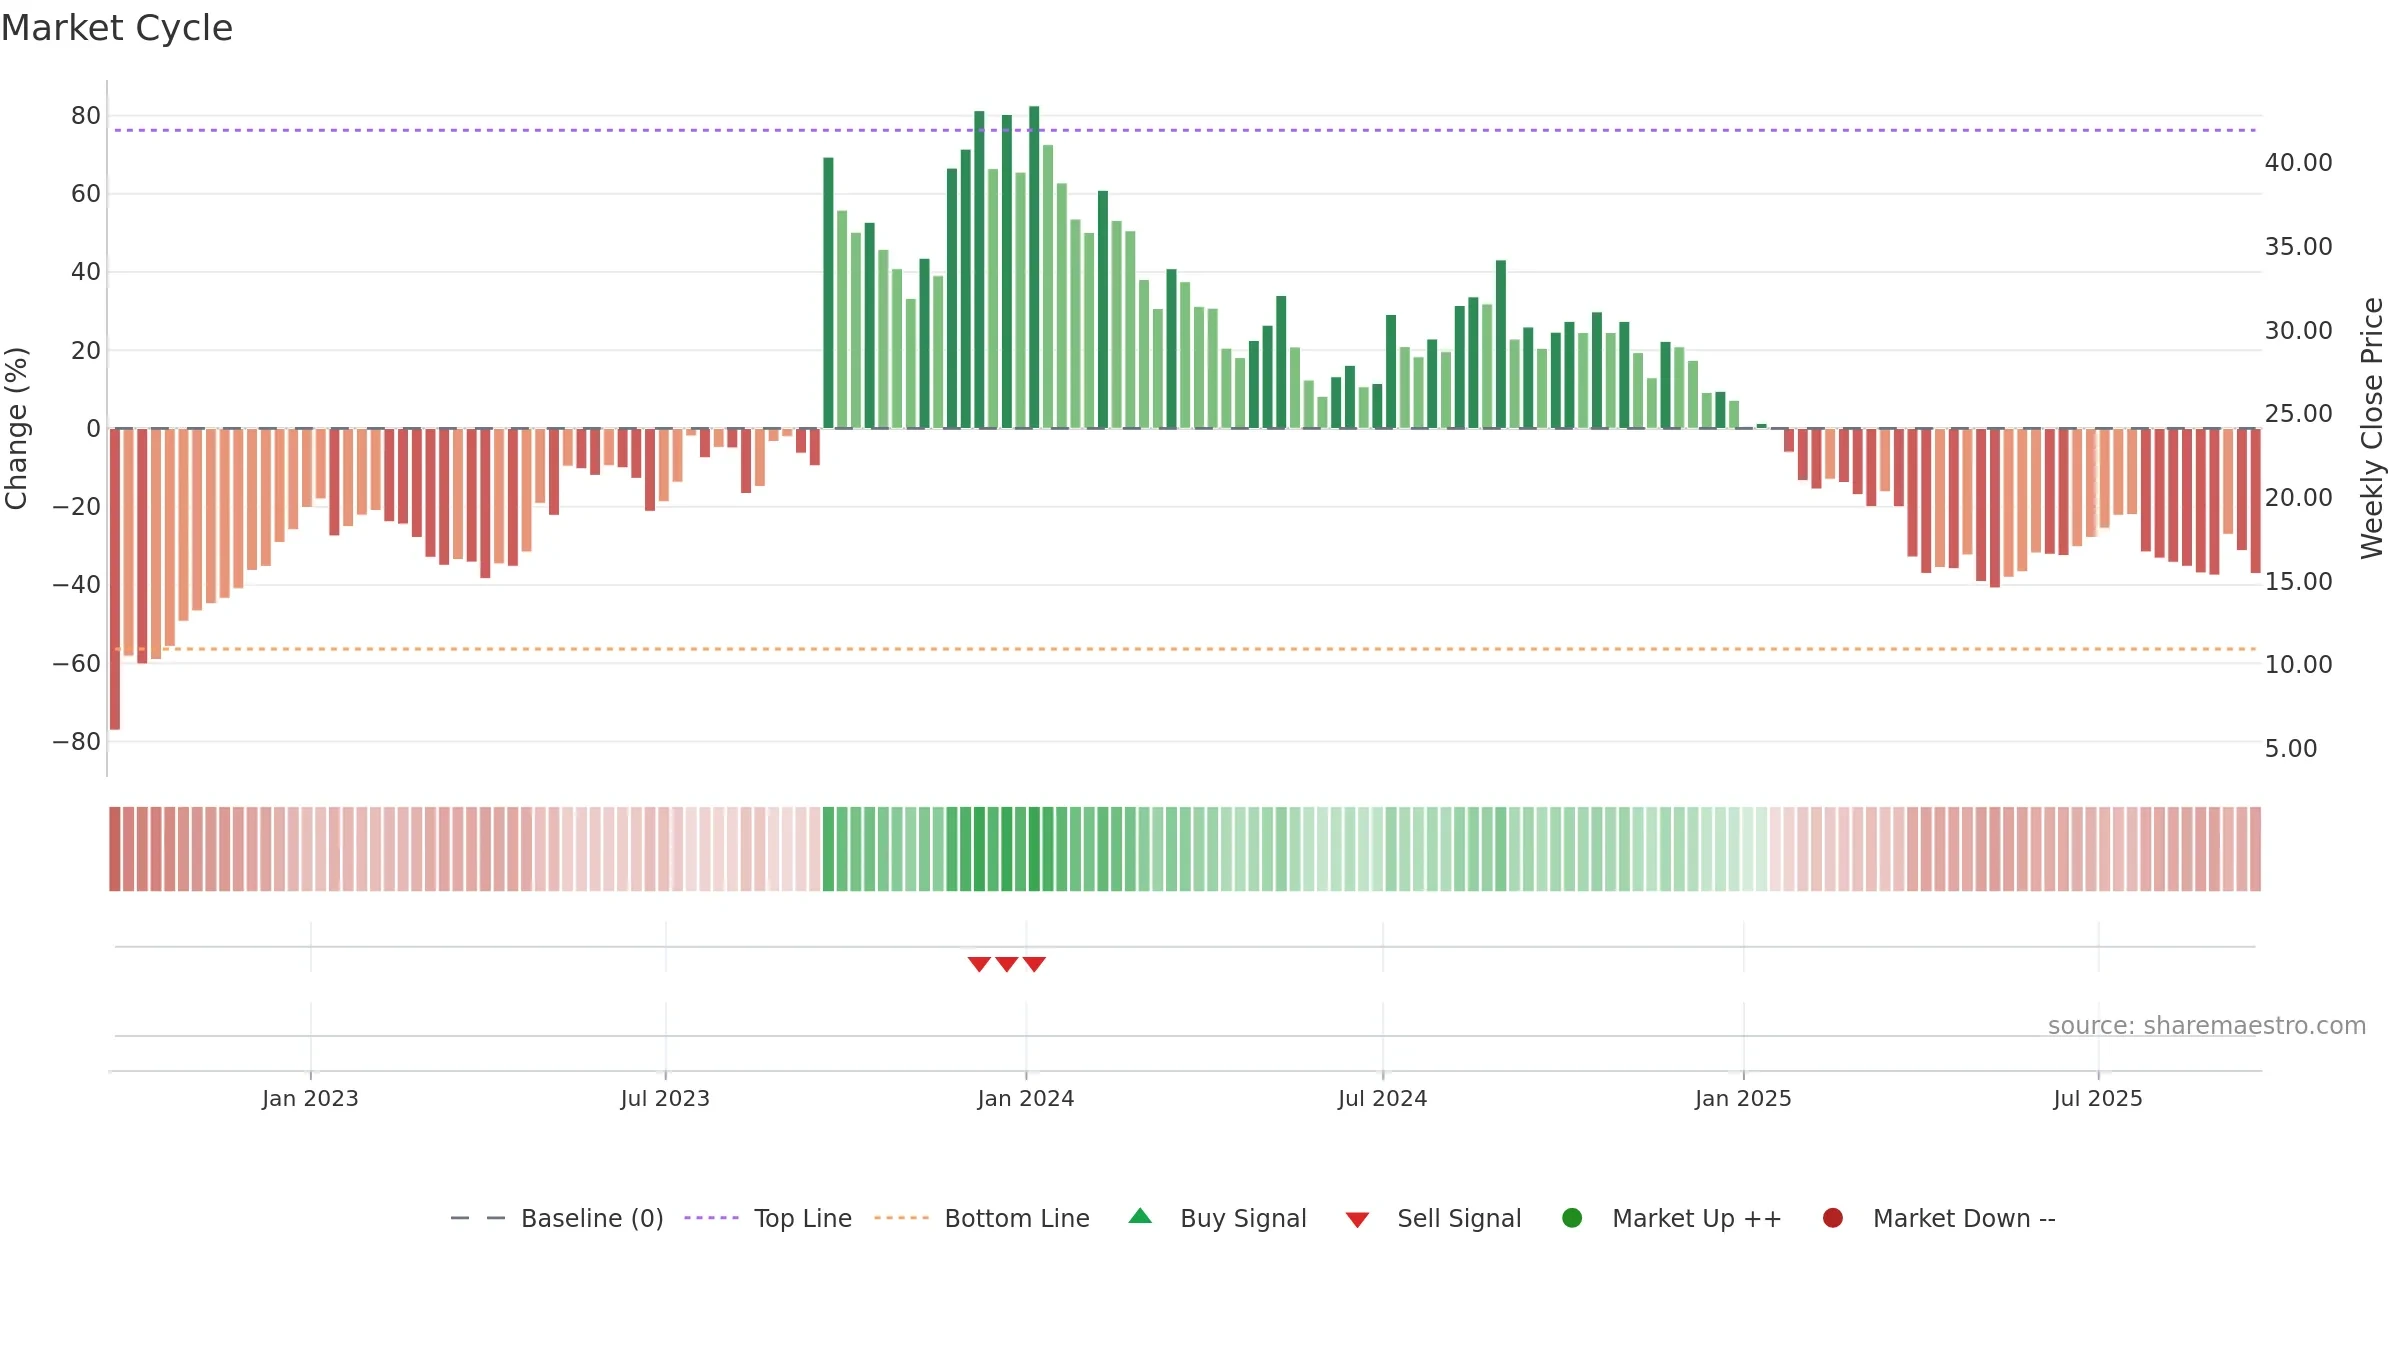Image resolution: width=2400 pixels, height=1350 pixels.
Task: Click the Weekly Close Price axis title
Action: click(x=2372, y=428)
